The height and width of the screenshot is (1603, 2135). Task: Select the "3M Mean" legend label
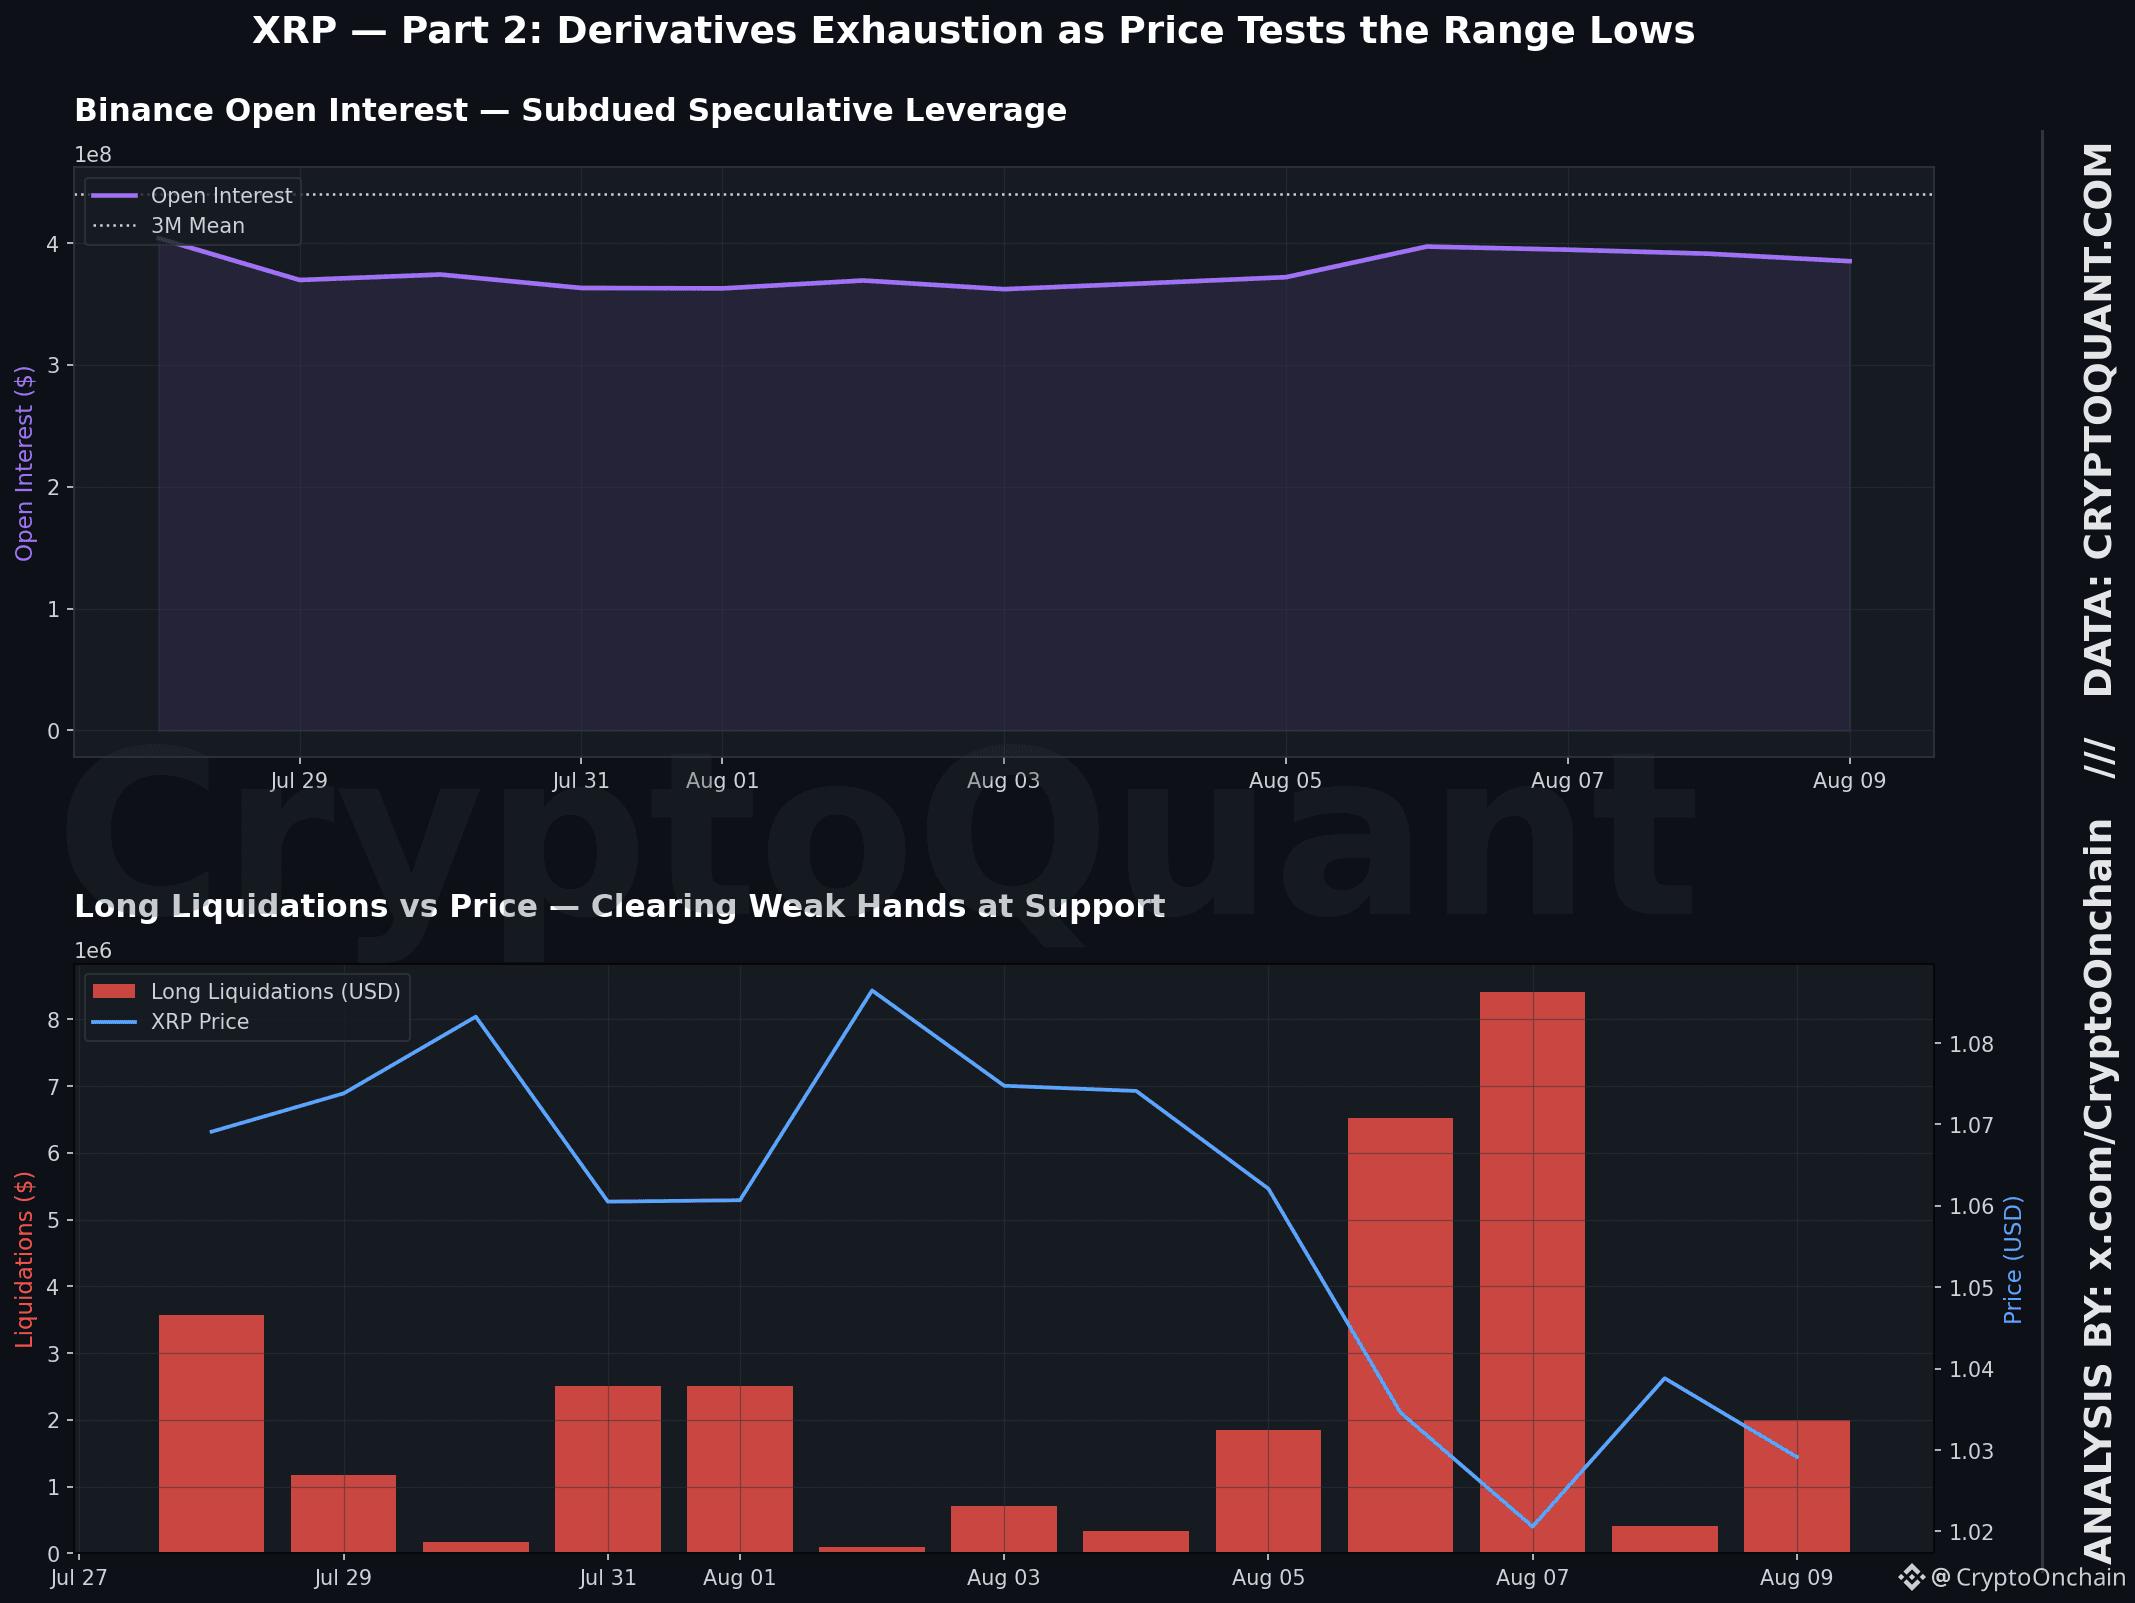[198, 226]
